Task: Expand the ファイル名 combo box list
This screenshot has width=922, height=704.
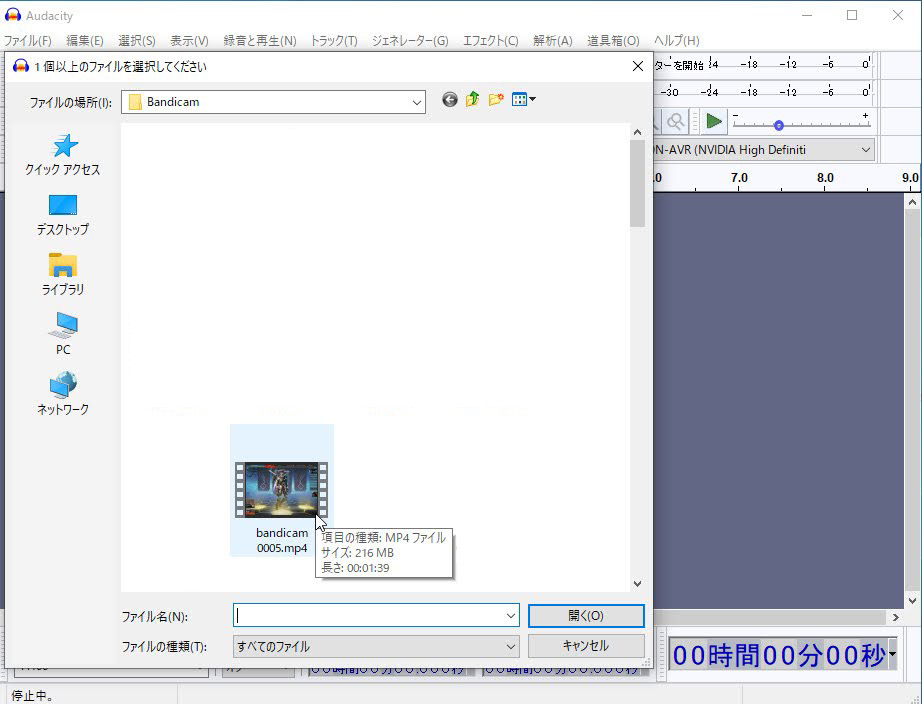Action: 510,616
